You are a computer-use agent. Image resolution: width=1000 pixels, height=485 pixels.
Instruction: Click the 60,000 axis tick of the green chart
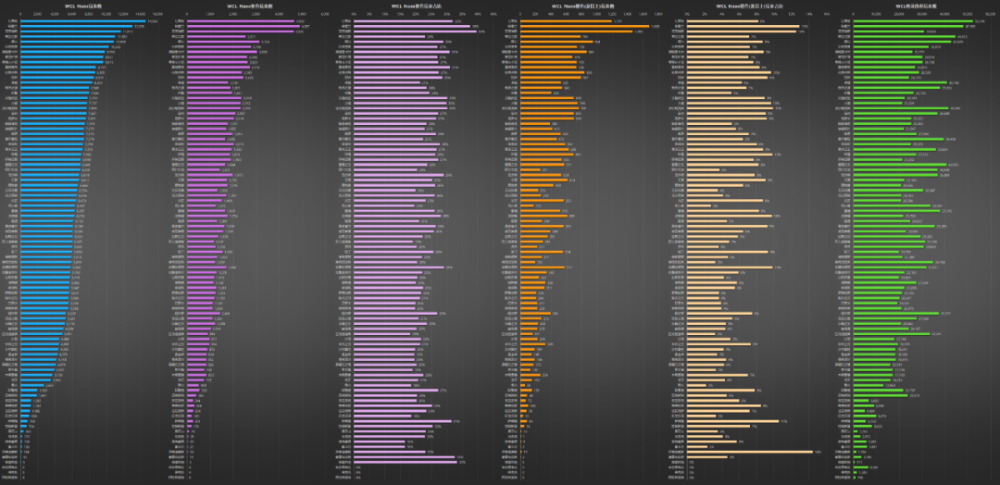[x=992, y=13]
